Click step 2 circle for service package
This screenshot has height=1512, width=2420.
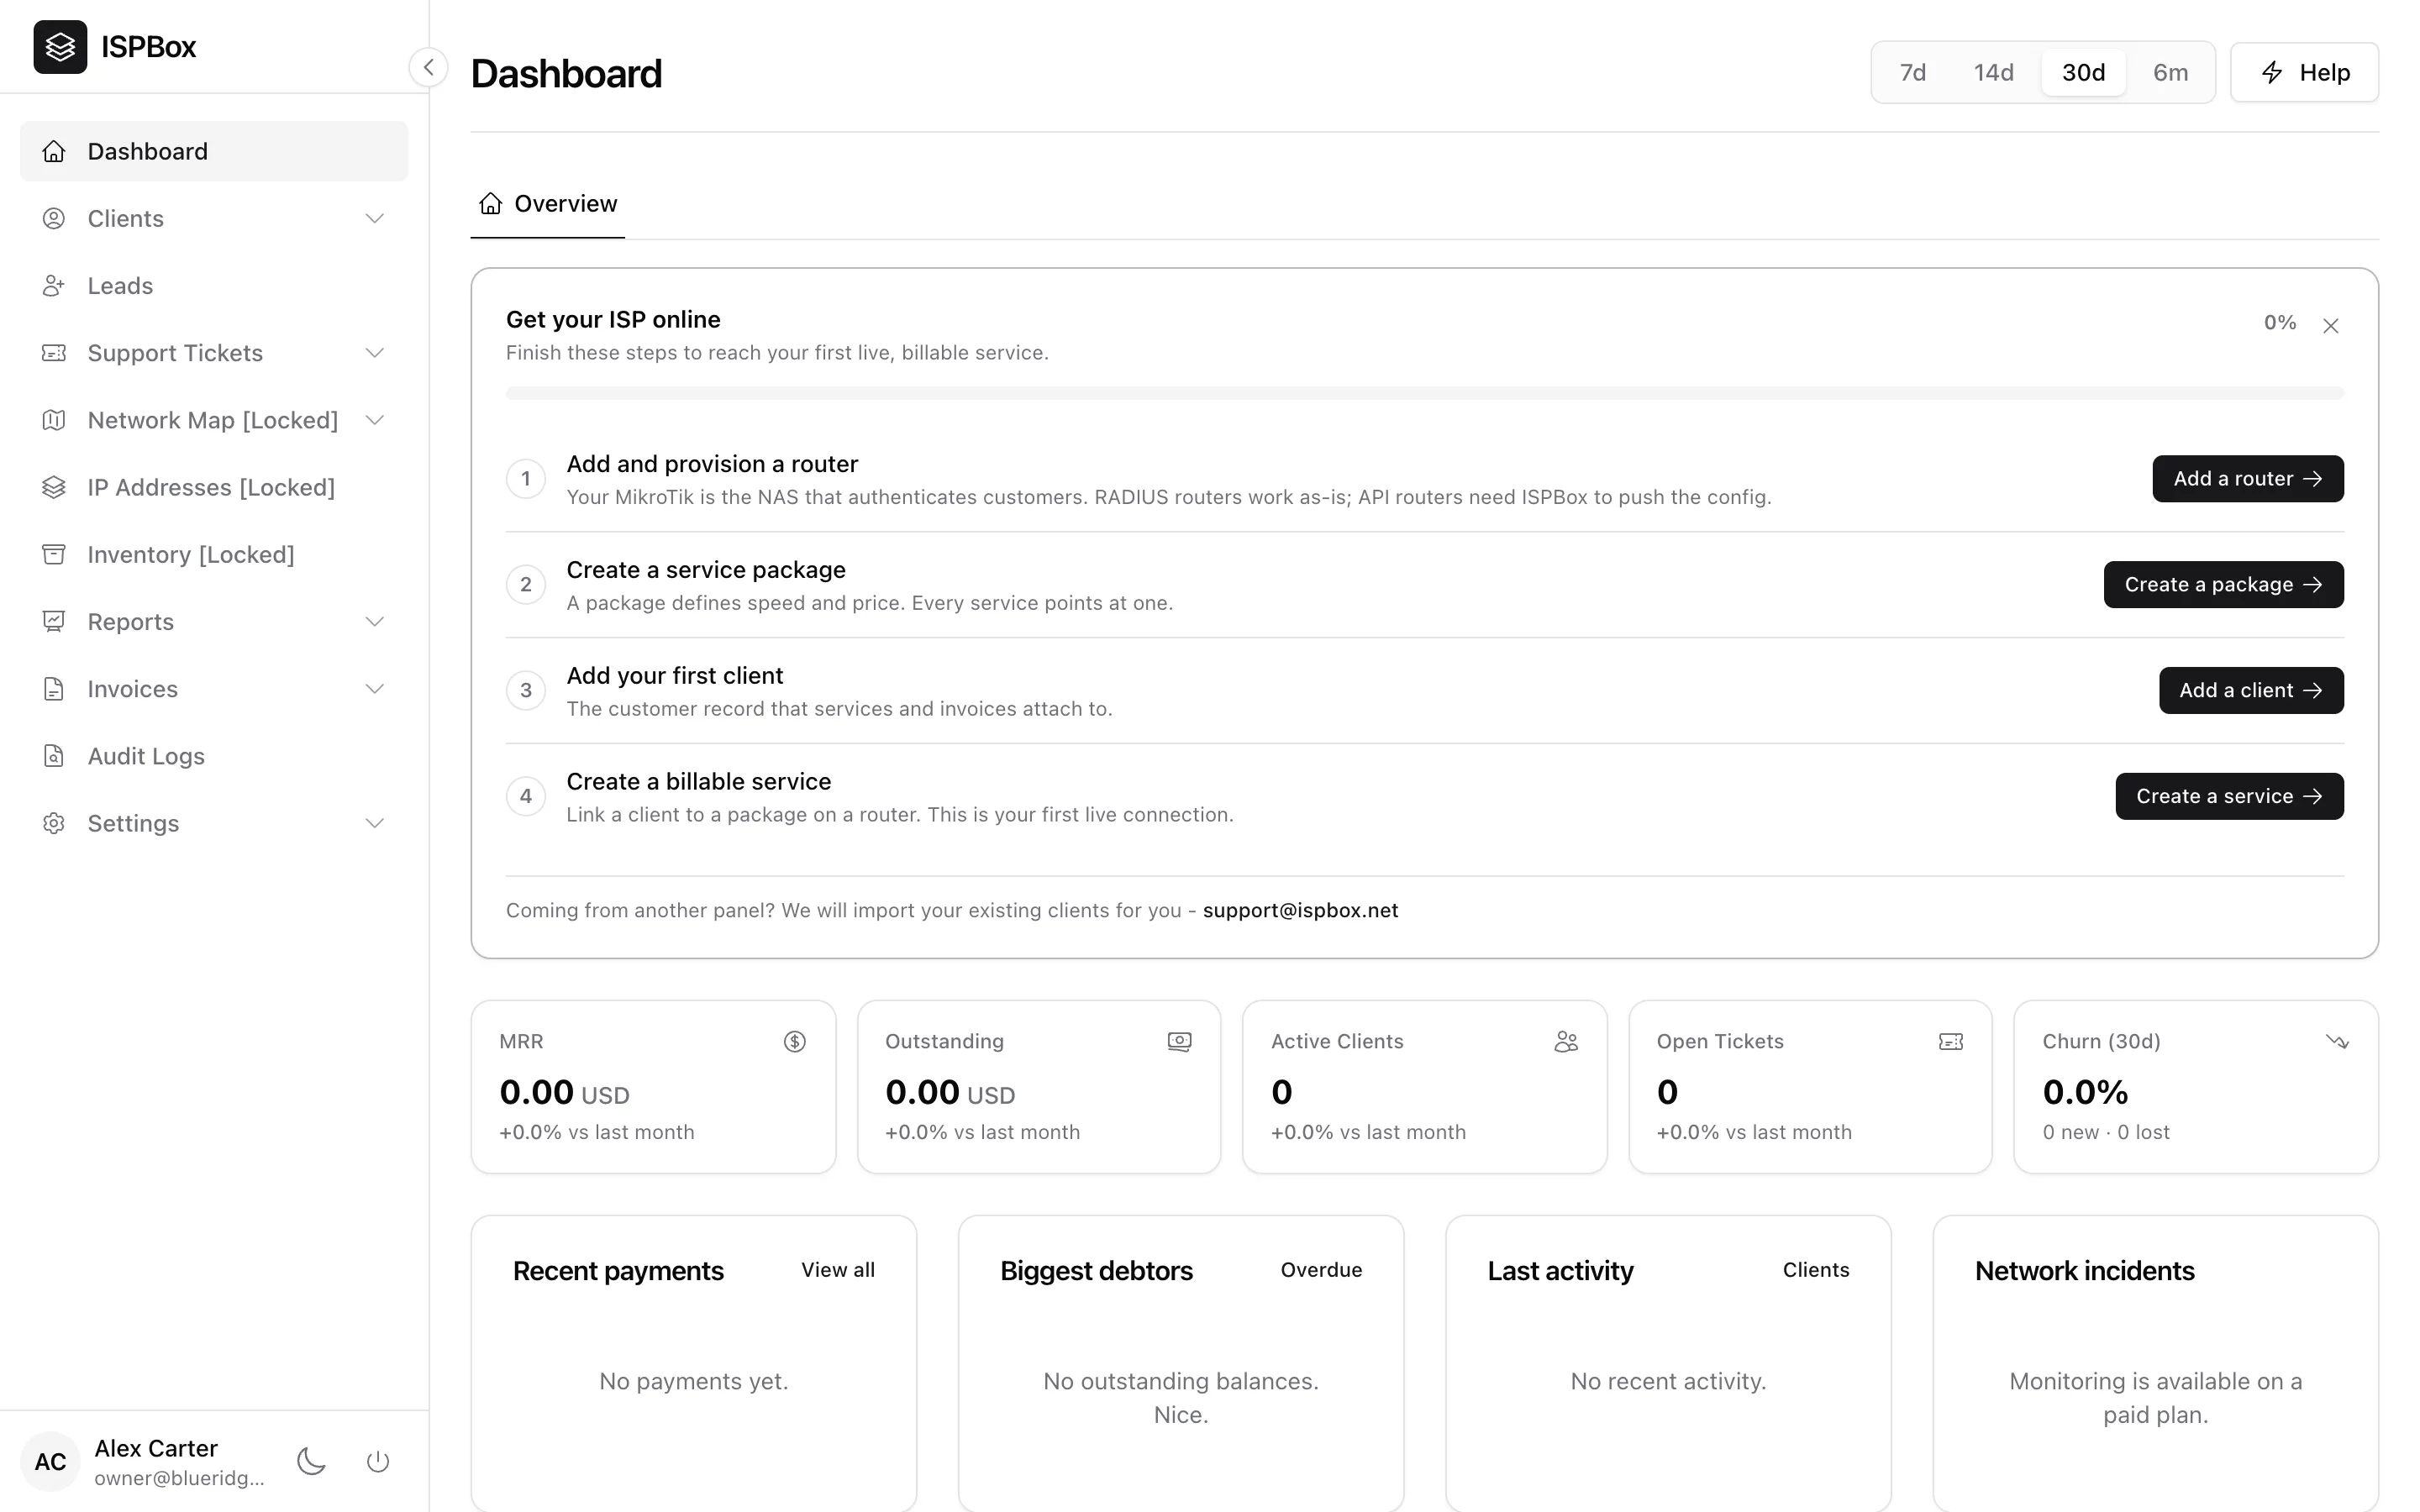coord(526,585)
